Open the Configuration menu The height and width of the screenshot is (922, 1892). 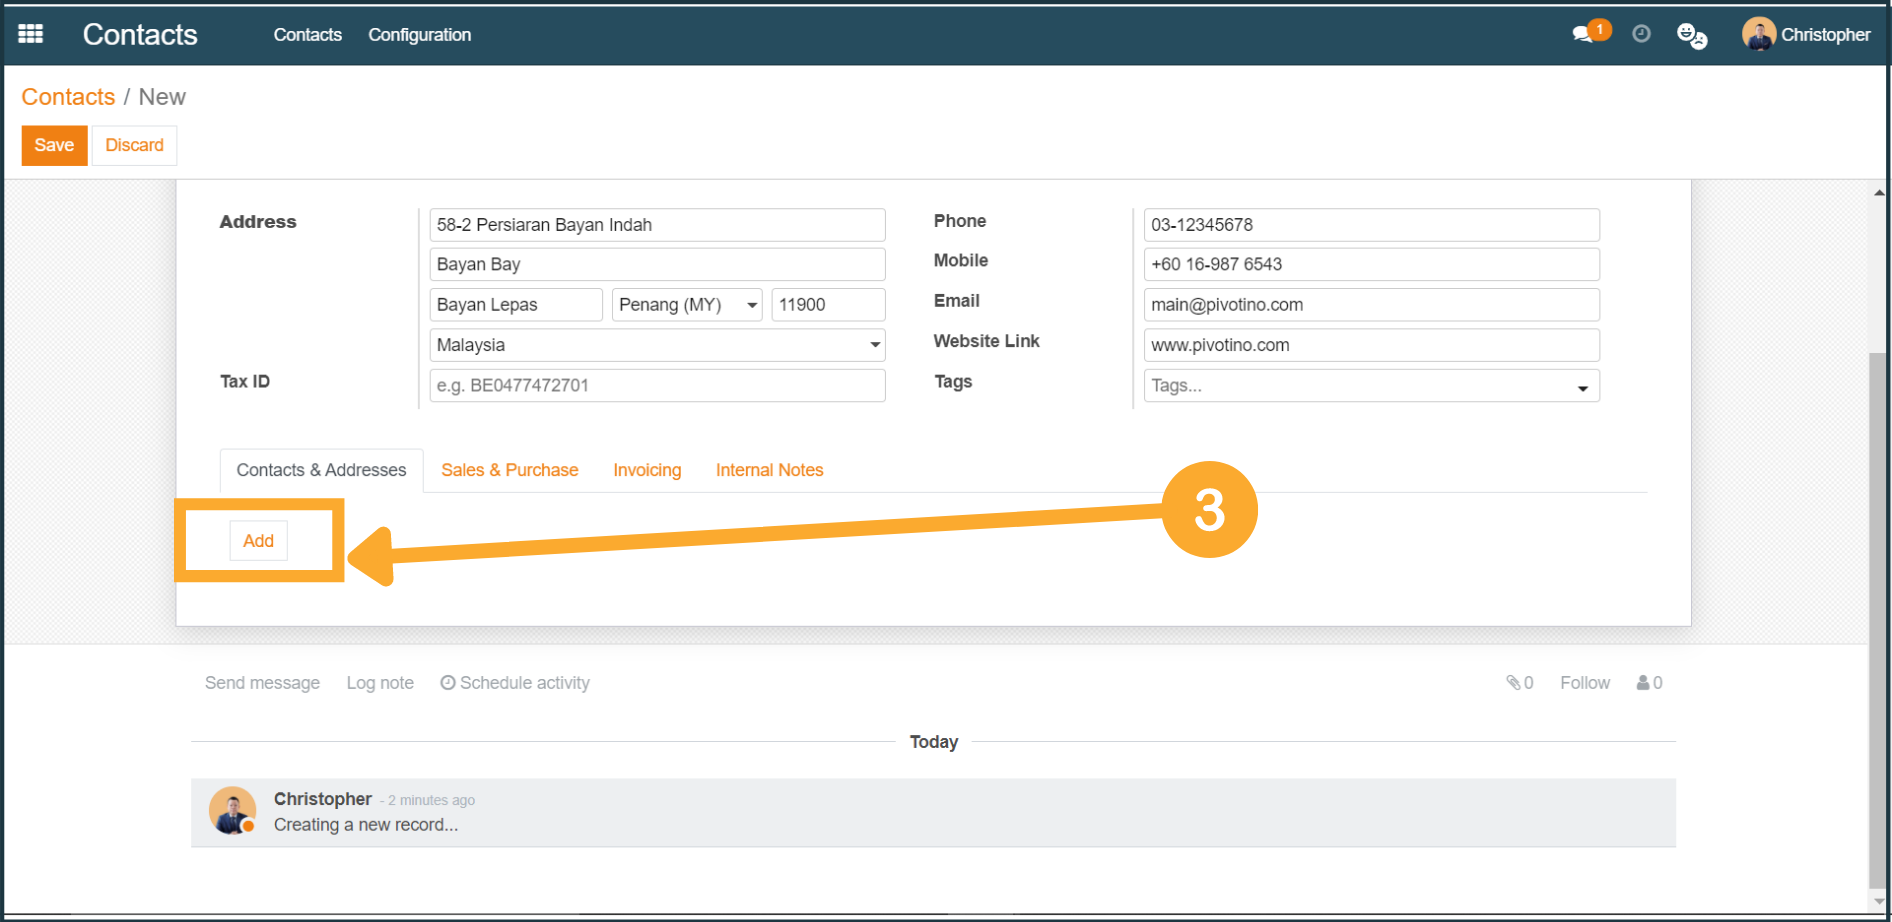pyautogui.click(x=419, y=35)
